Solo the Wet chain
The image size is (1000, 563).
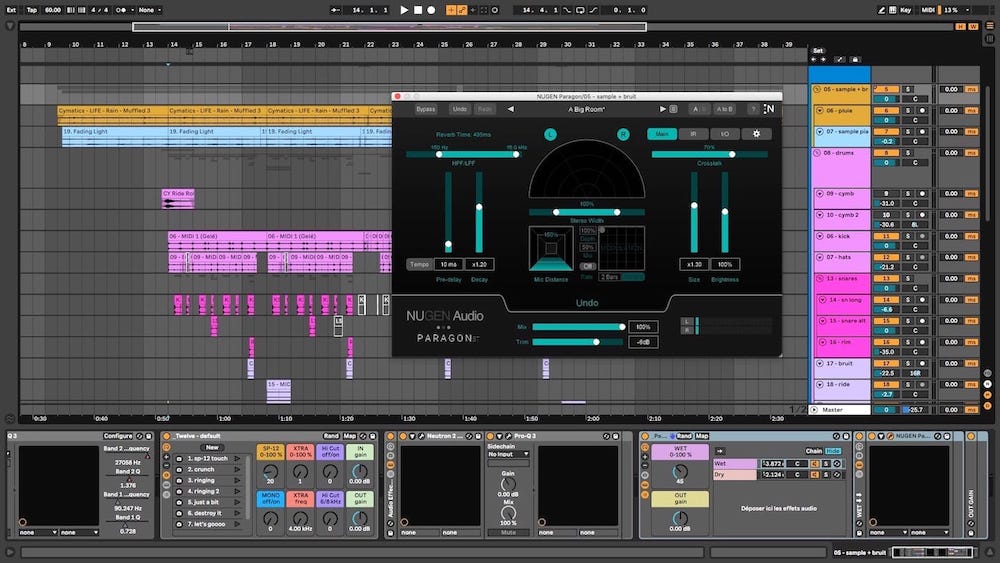[x=826, y=464]
